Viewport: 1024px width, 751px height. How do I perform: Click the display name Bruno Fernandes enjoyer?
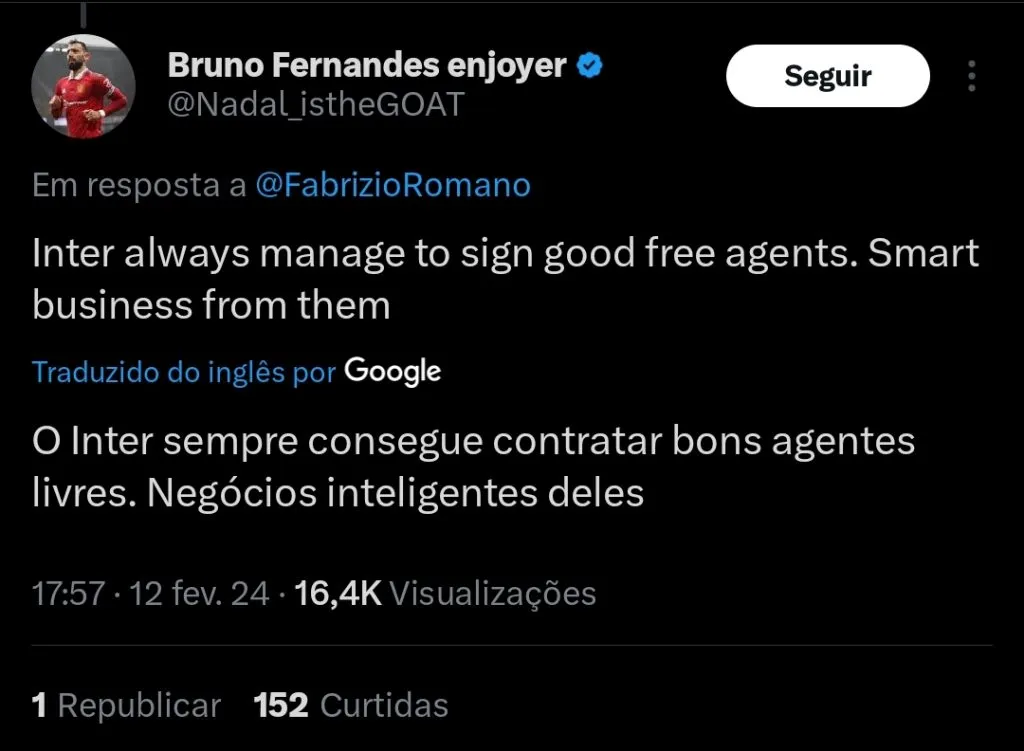pos(367,66)
